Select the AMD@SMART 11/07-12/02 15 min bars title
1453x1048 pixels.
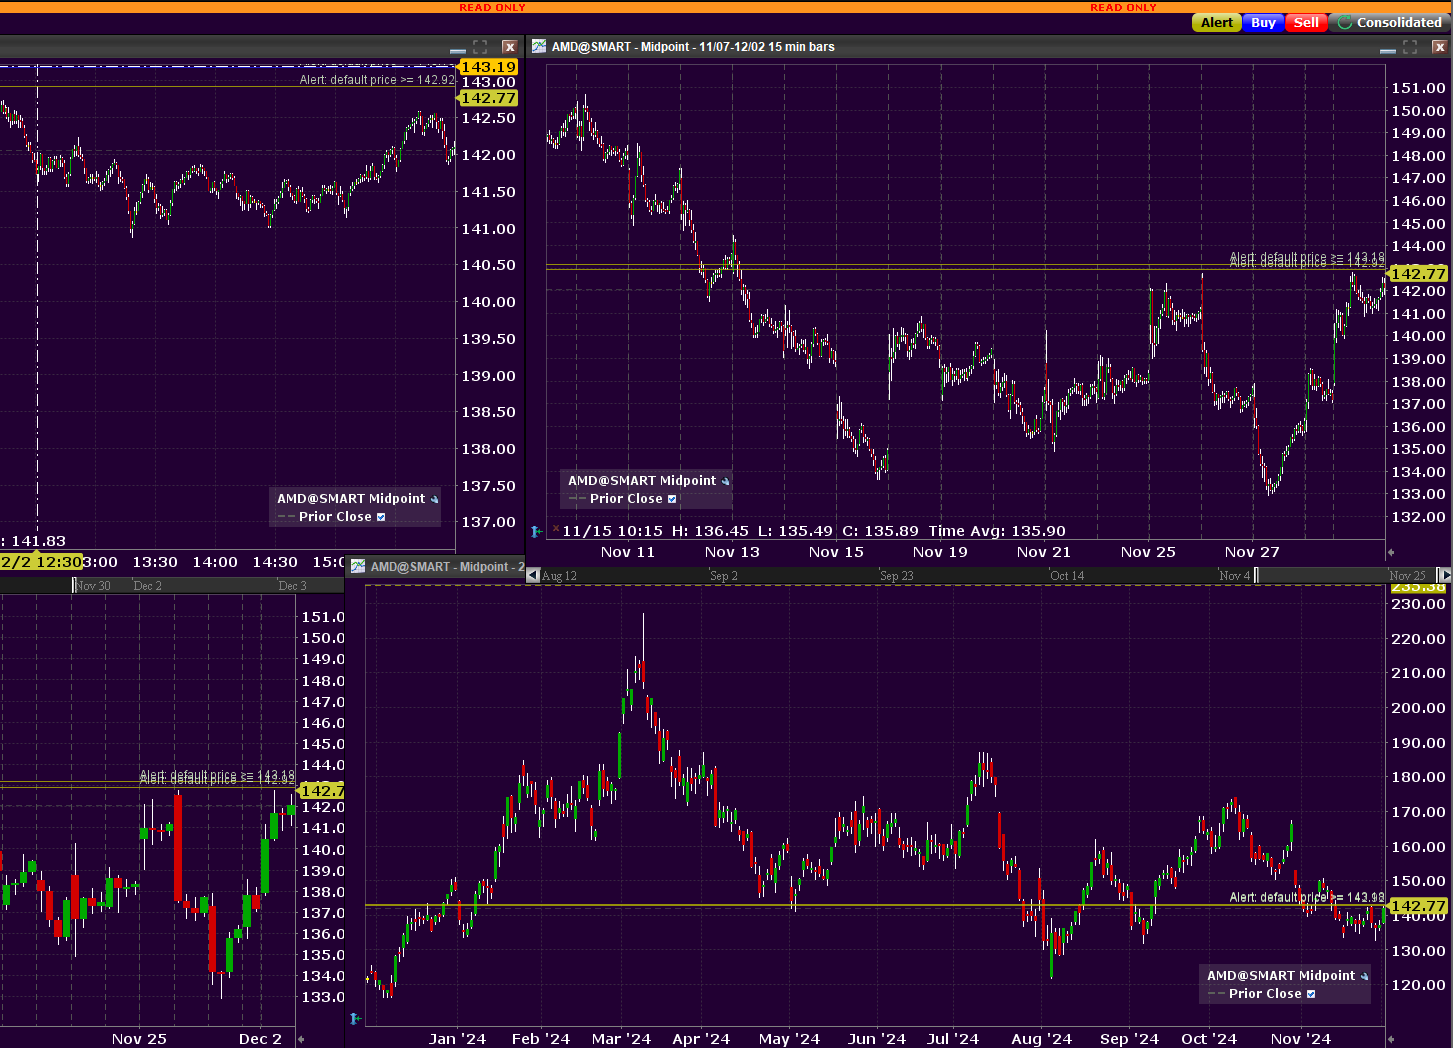(693, 47)
